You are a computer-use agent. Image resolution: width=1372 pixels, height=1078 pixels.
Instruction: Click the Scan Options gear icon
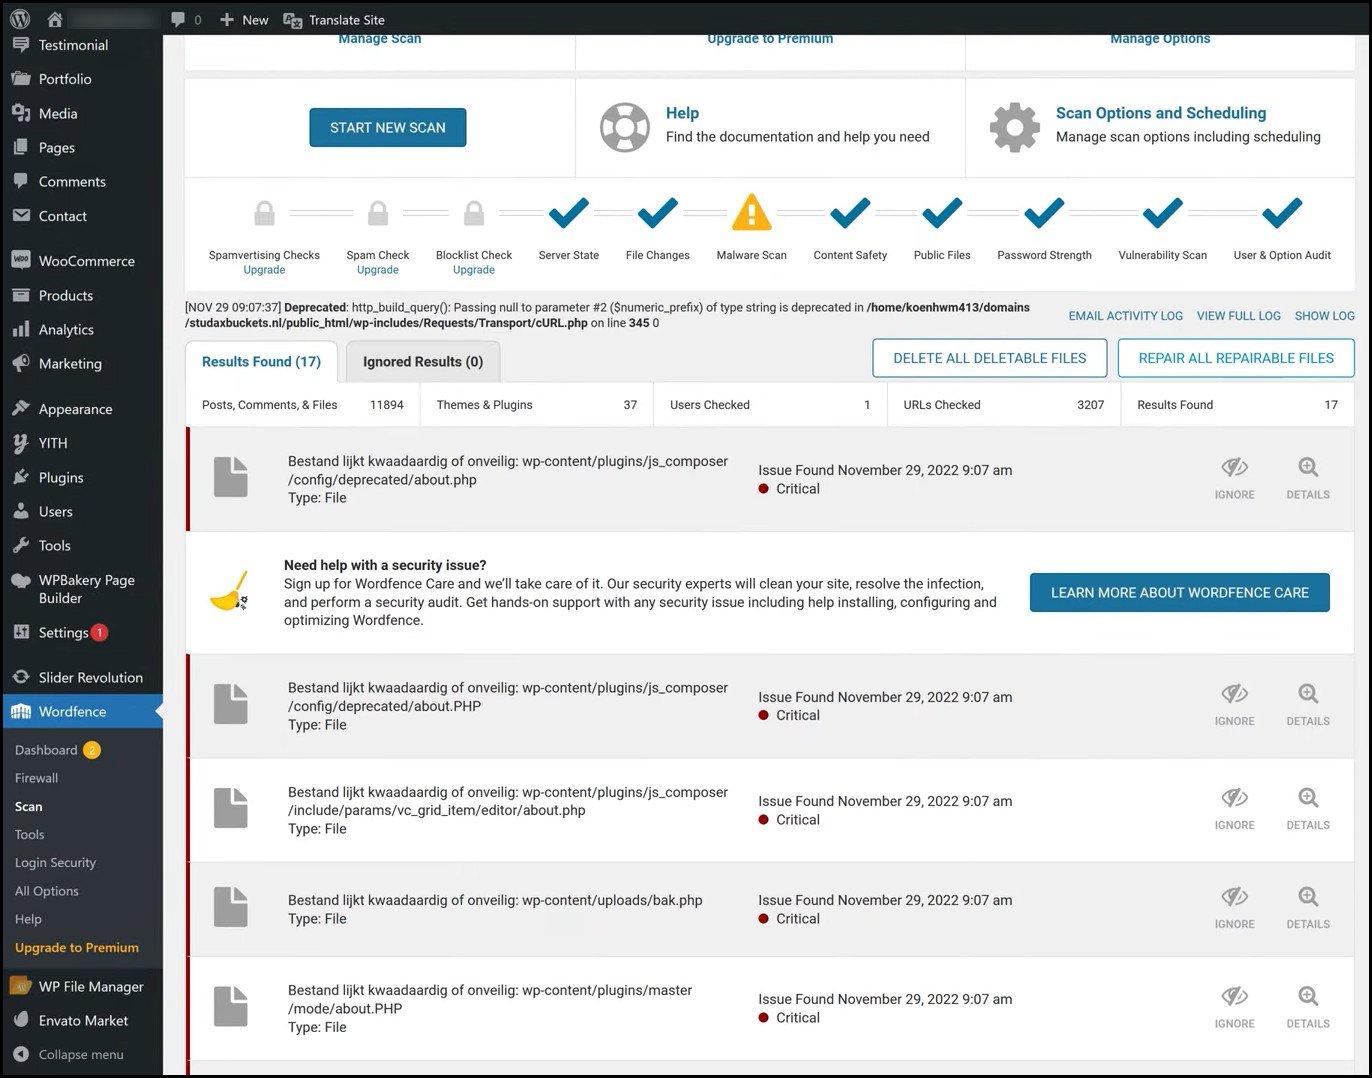(x=1014, y=127)
